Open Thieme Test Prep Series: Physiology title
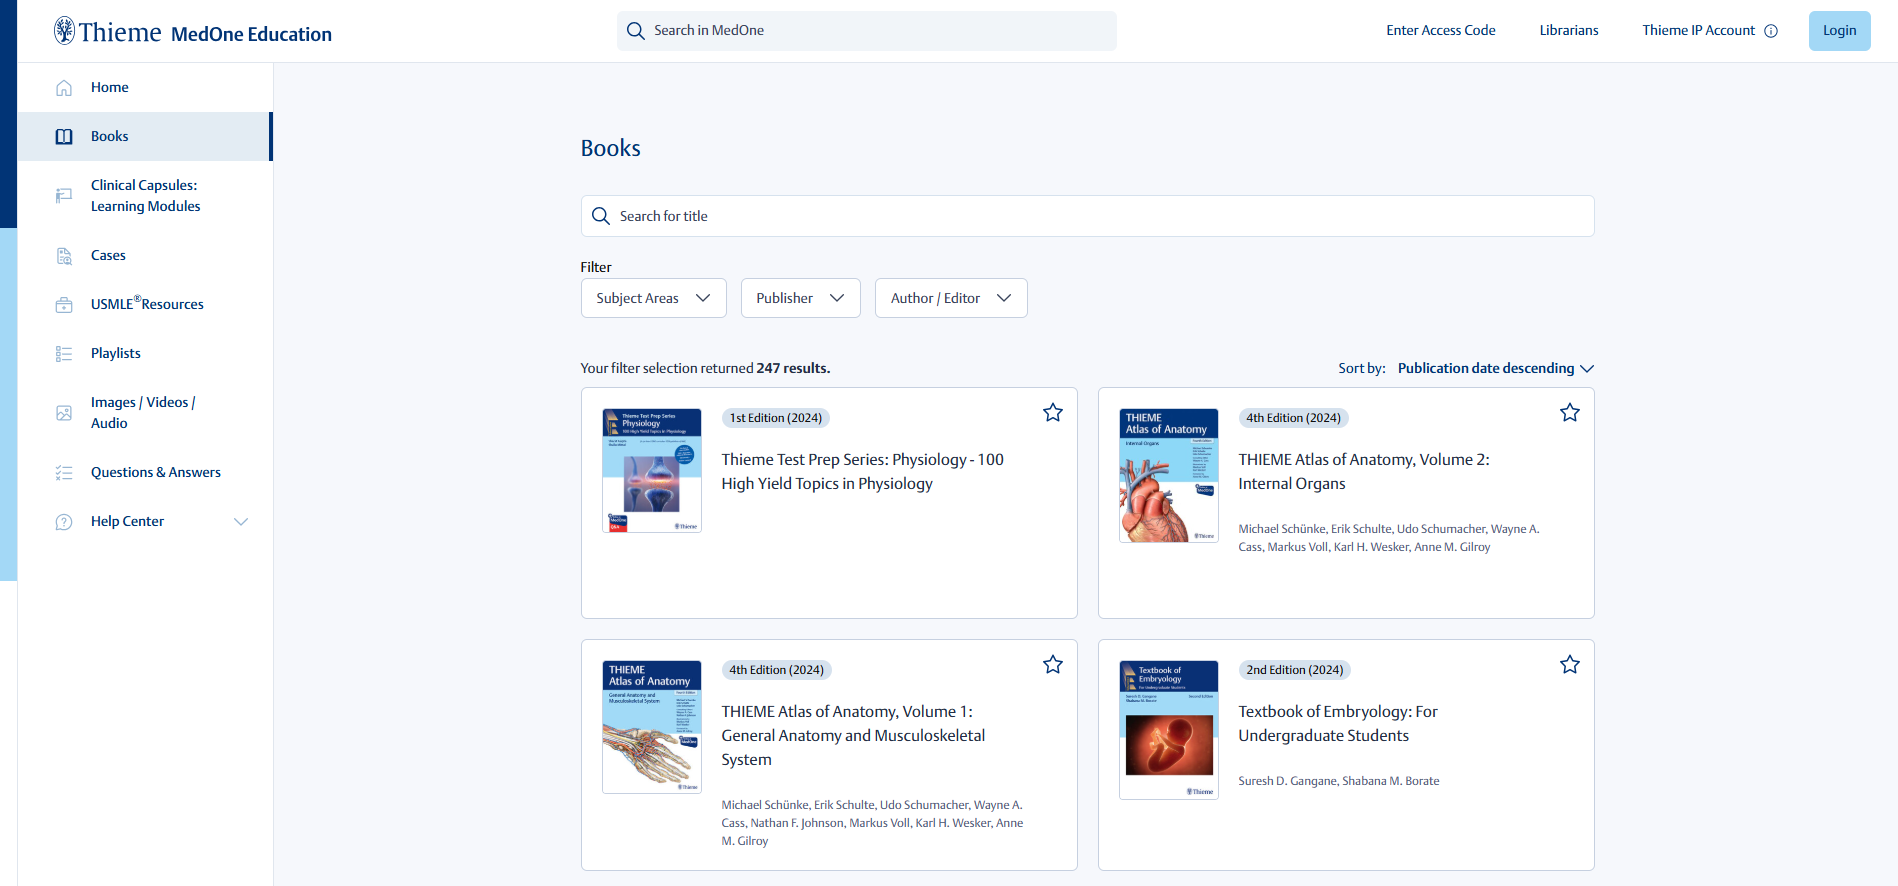1898x886 pixels. coord(862,472)
